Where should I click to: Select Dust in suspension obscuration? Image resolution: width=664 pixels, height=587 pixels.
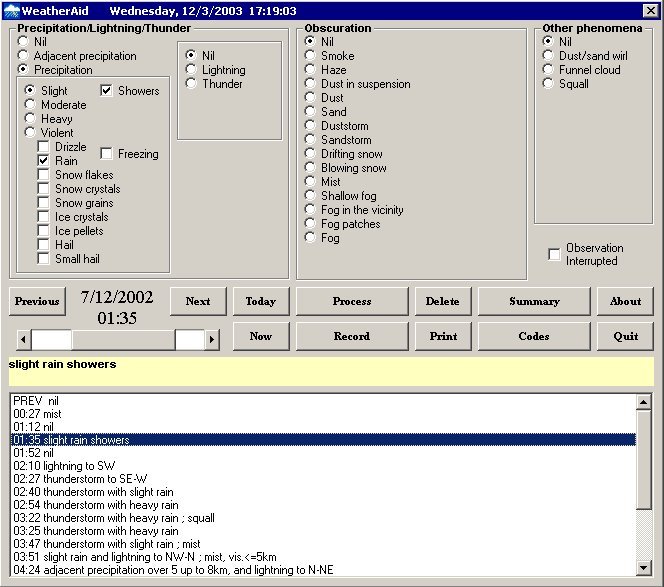click(310, 83)
